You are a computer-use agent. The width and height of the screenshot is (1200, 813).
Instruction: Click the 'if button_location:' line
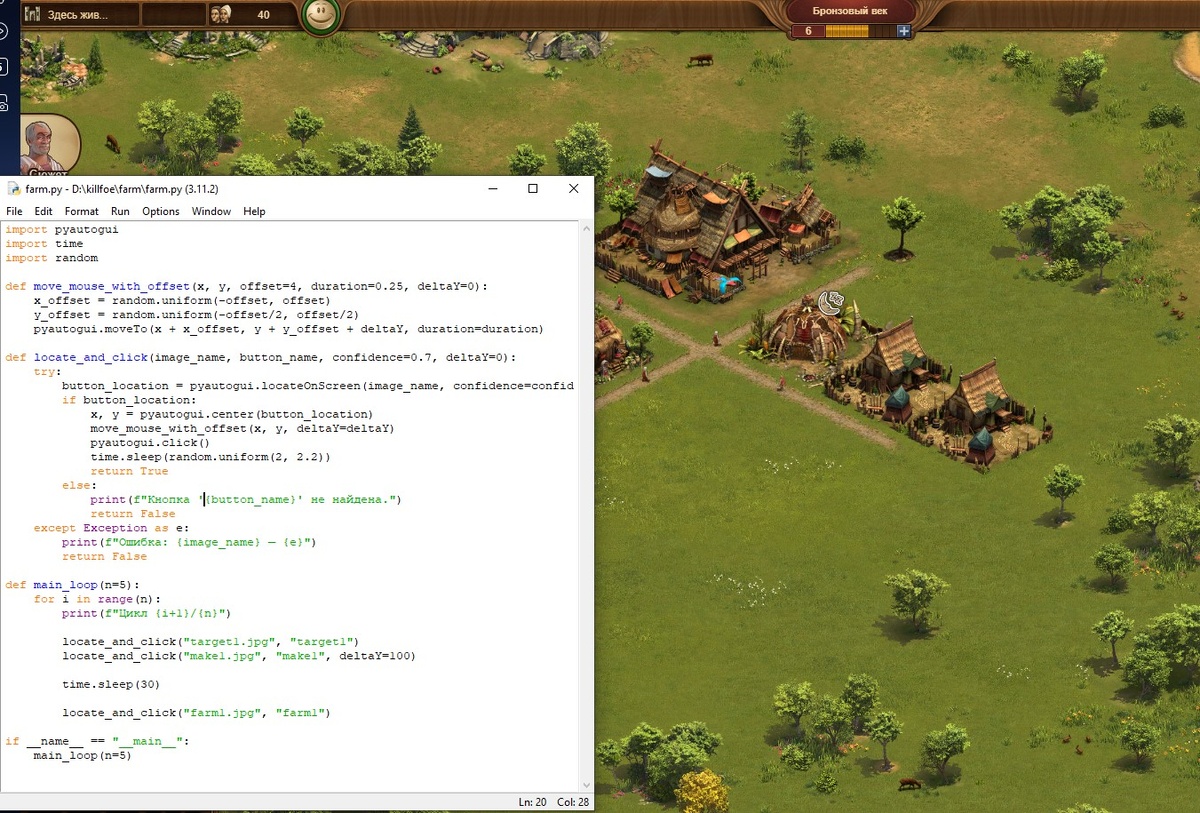pyautogui.click(x=129, y=399)
